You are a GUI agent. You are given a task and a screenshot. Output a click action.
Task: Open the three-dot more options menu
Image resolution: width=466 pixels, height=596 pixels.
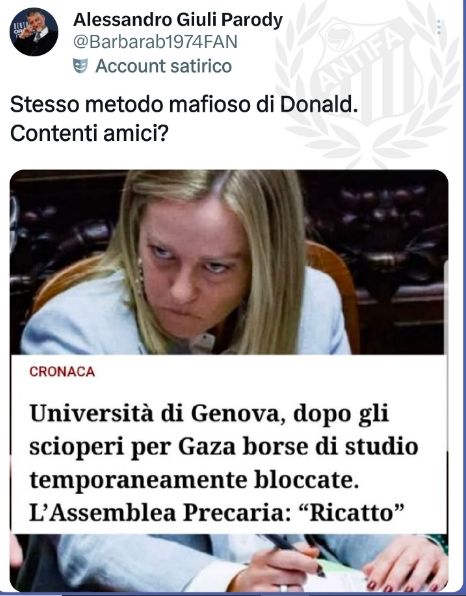click(x=439, y=27)
